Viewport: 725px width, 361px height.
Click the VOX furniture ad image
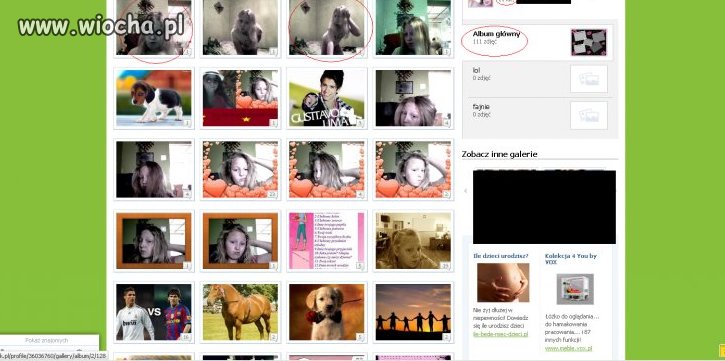(x=575, y=289)
